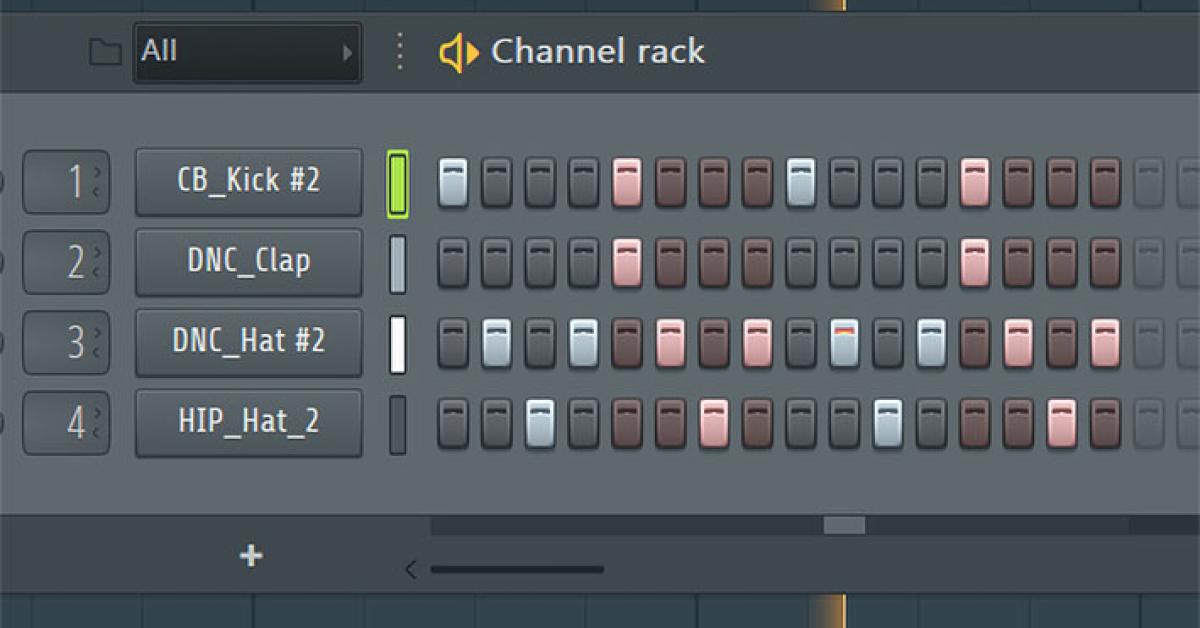The height and width of the screenshot is (628, 1200).
Task: Toggle step 5 on CB_Kick #2 row
Action: coord(627,182)
